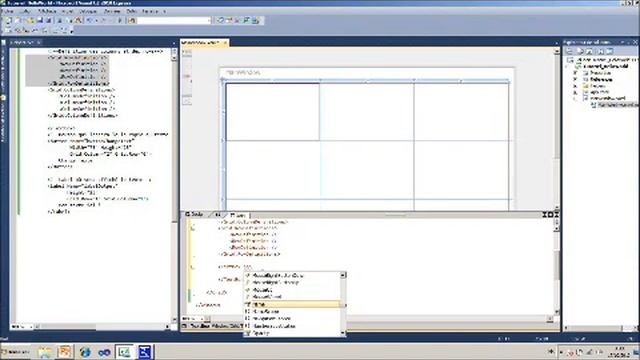Screen dimensions: 640x360
Task: Click the IntelliSense list scroll-up arrow
Action: (343, 275)
